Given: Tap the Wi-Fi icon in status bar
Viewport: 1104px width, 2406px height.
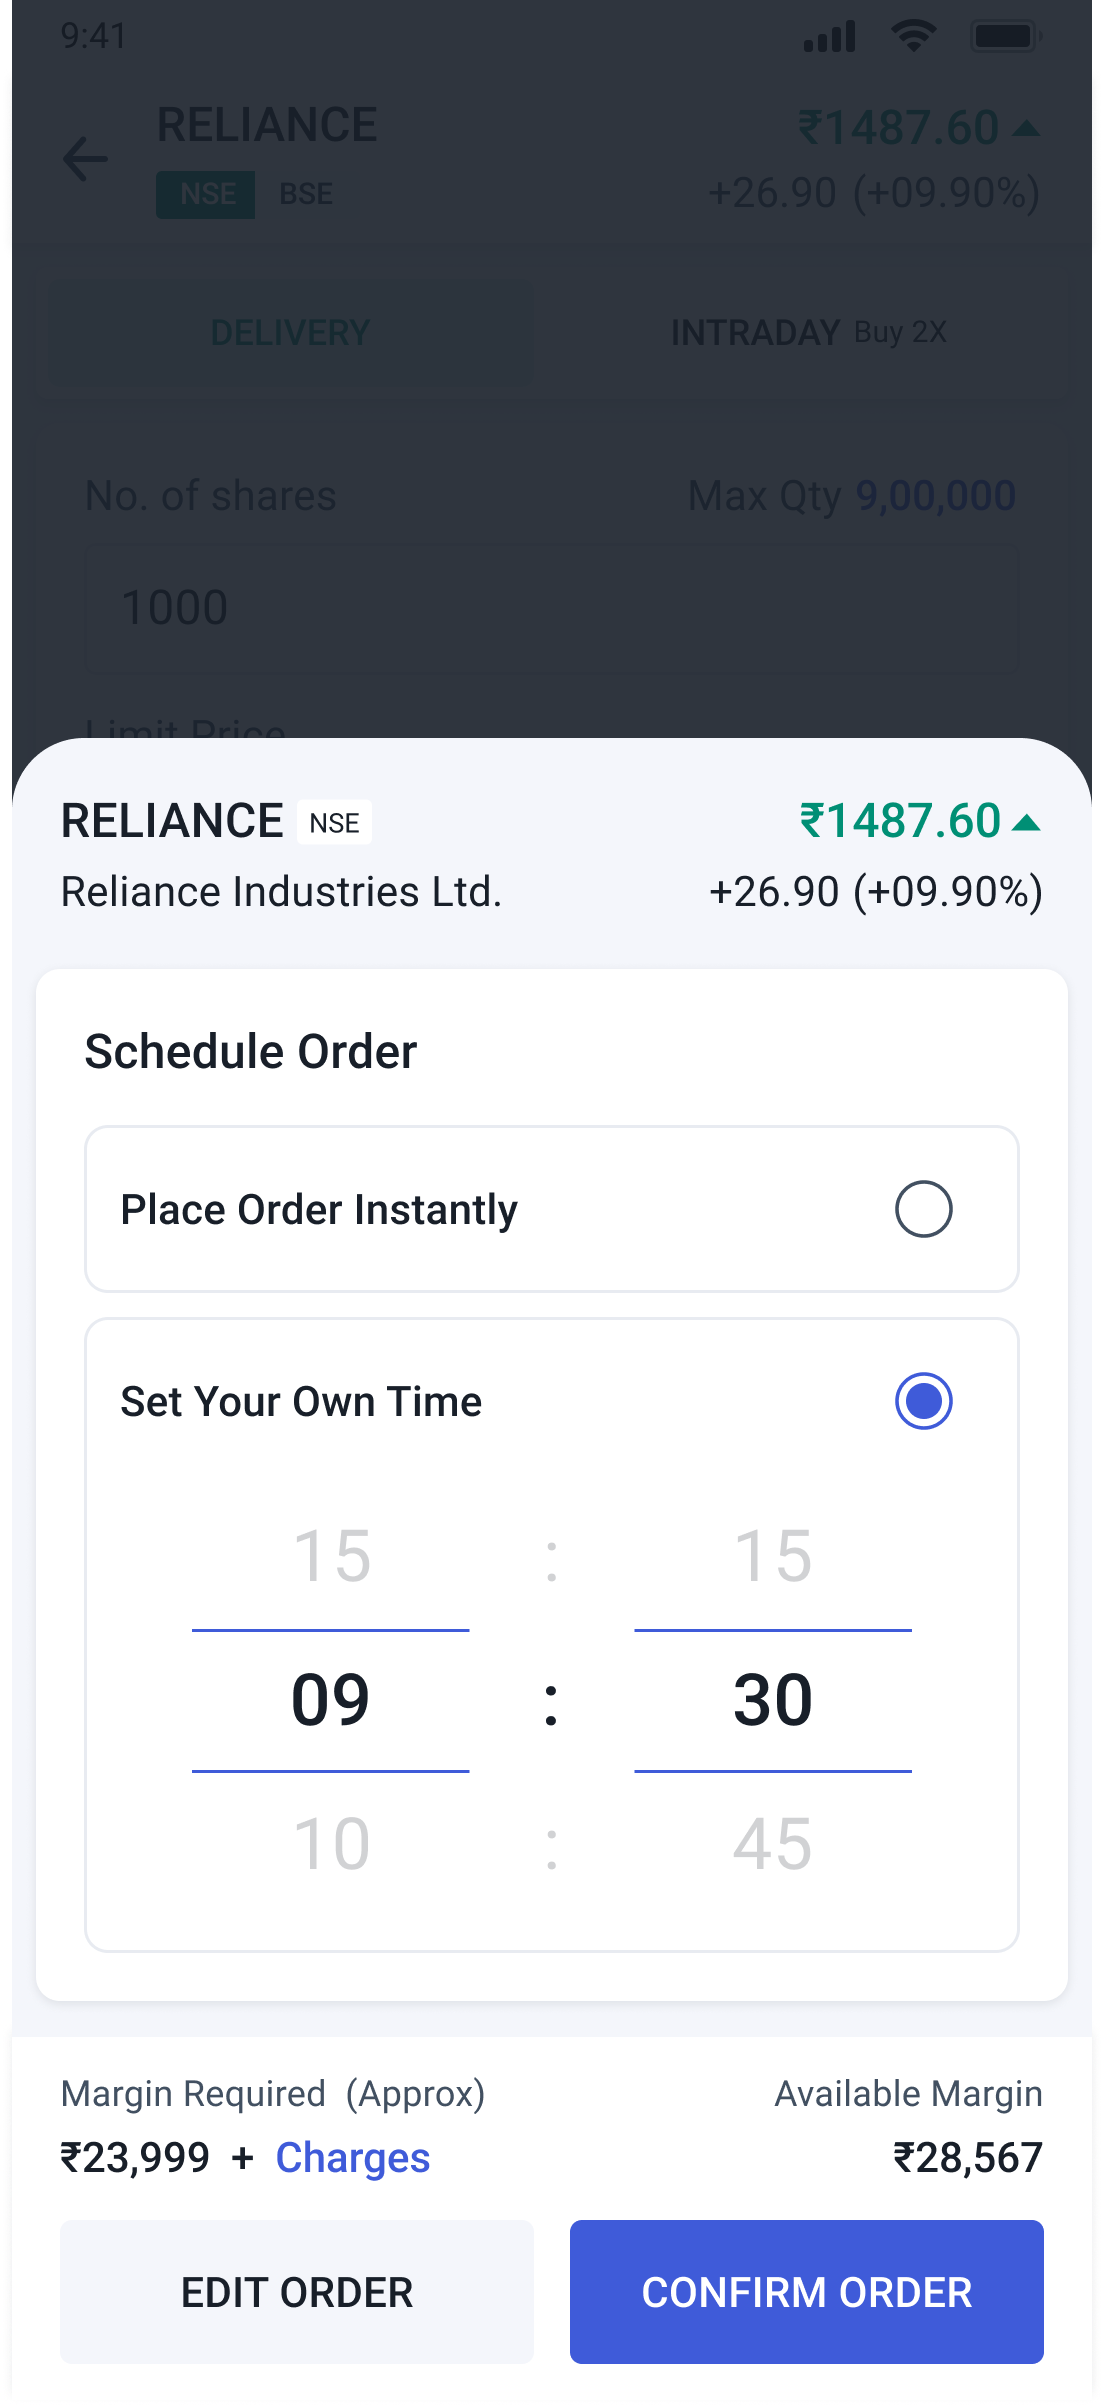Looking at the screenshot, I should click(913, 37).
